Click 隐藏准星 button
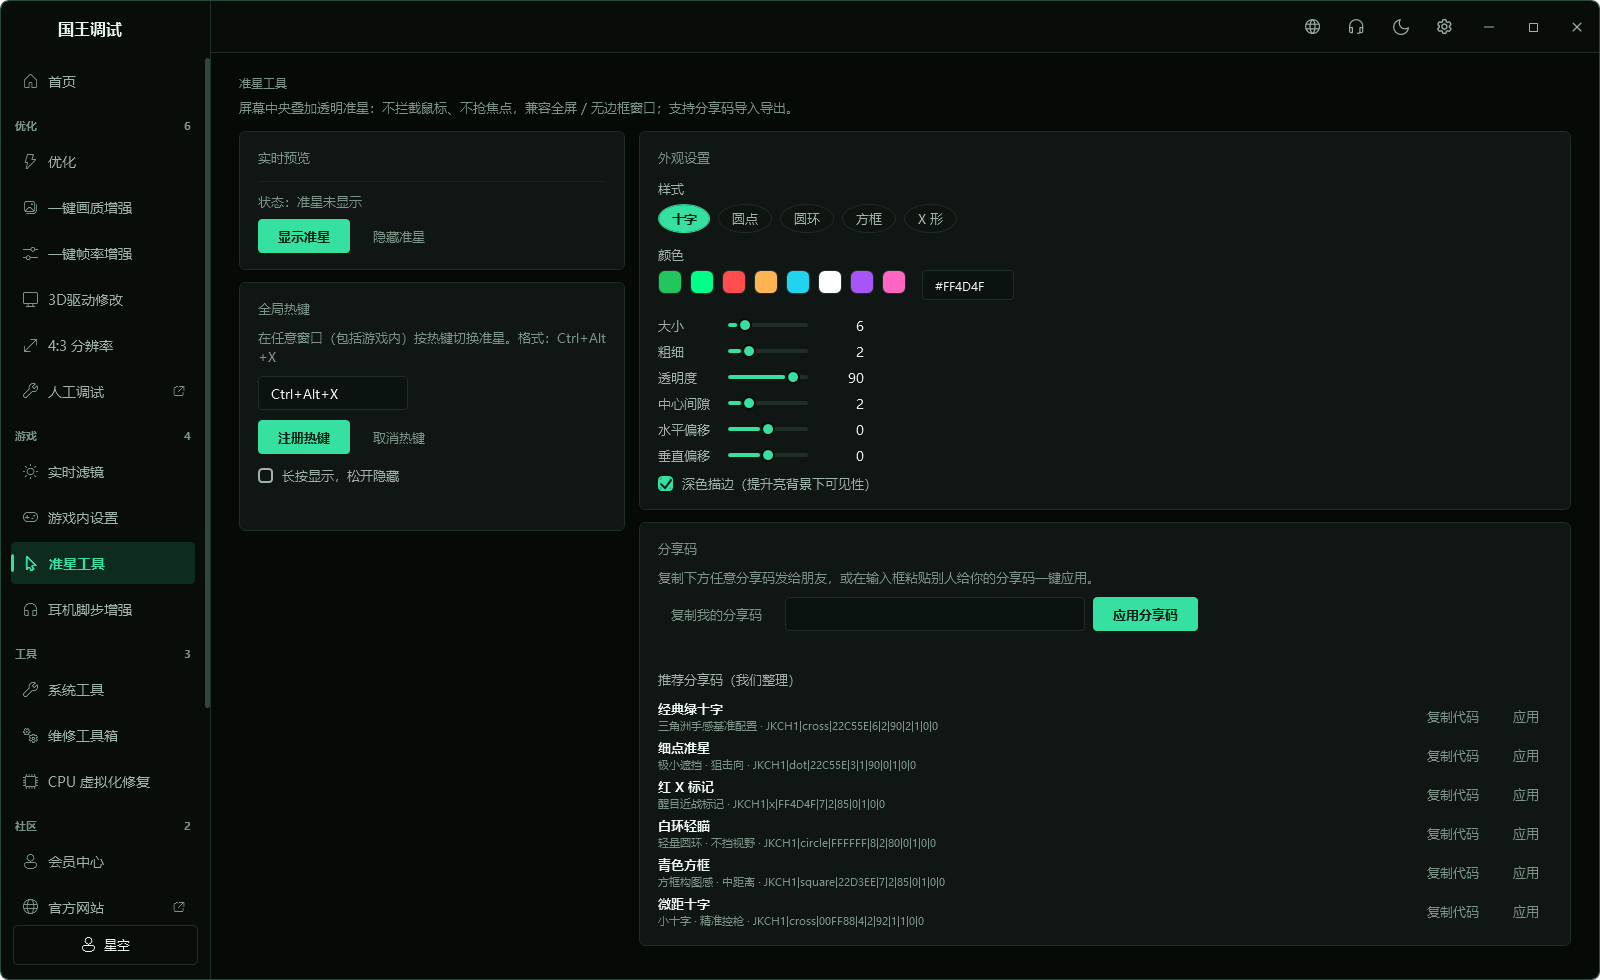The height and width of the screenshot is (980, 1600). click(399, 237)
